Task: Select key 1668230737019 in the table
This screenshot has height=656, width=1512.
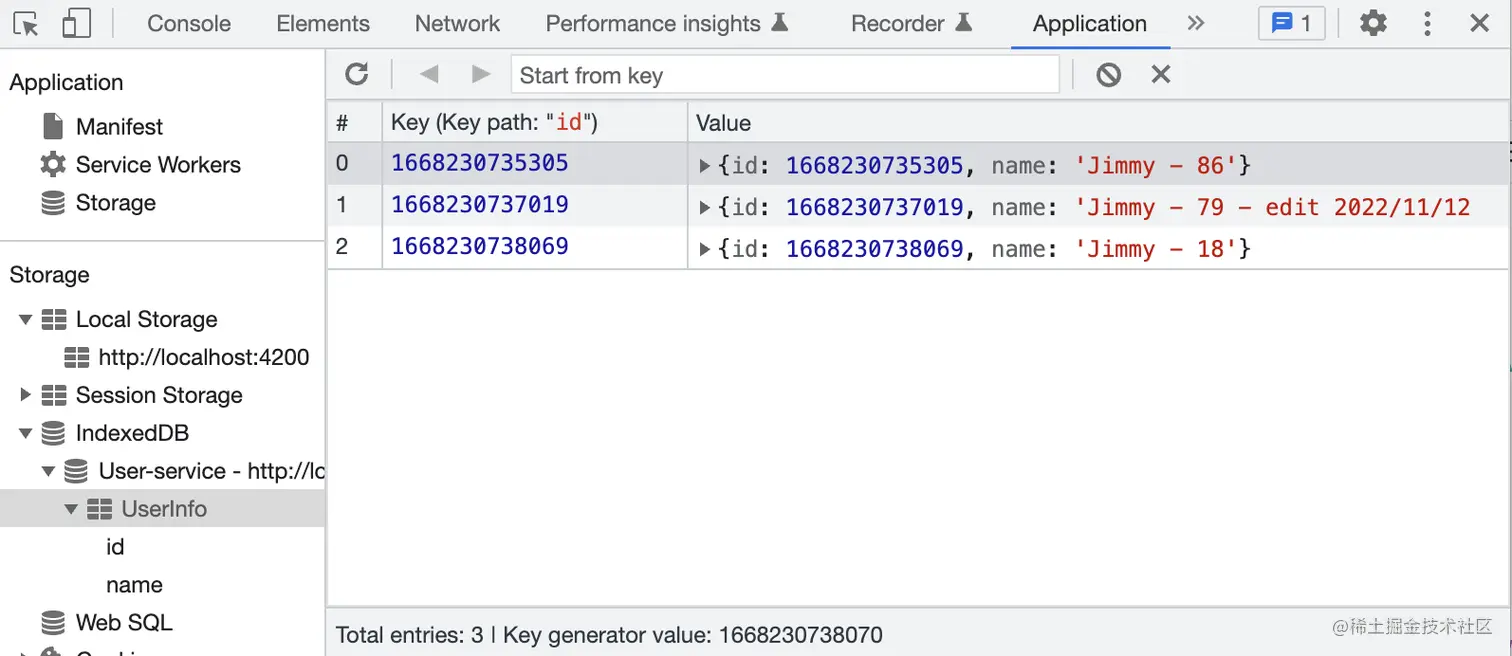Action: tap(480, 205)
